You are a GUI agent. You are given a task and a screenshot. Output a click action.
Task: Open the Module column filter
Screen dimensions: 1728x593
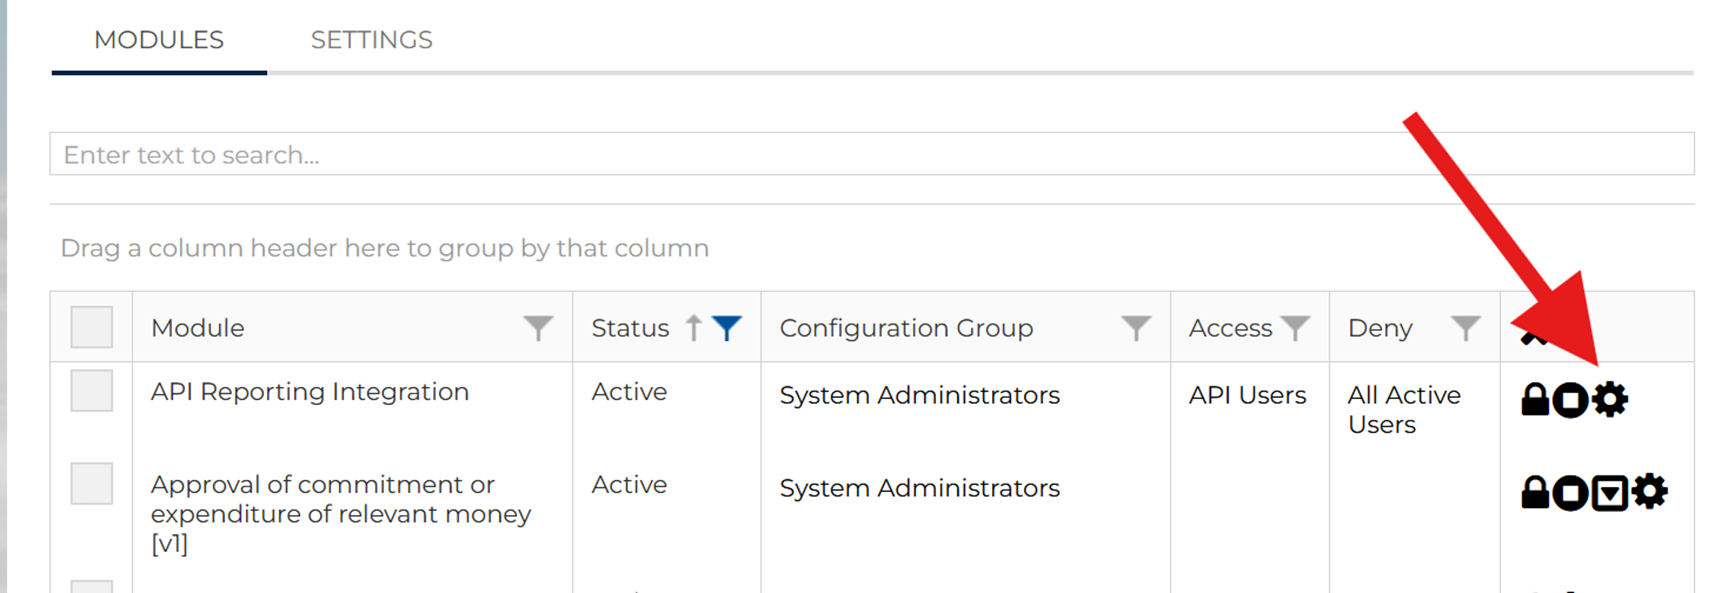coord(538,328)
